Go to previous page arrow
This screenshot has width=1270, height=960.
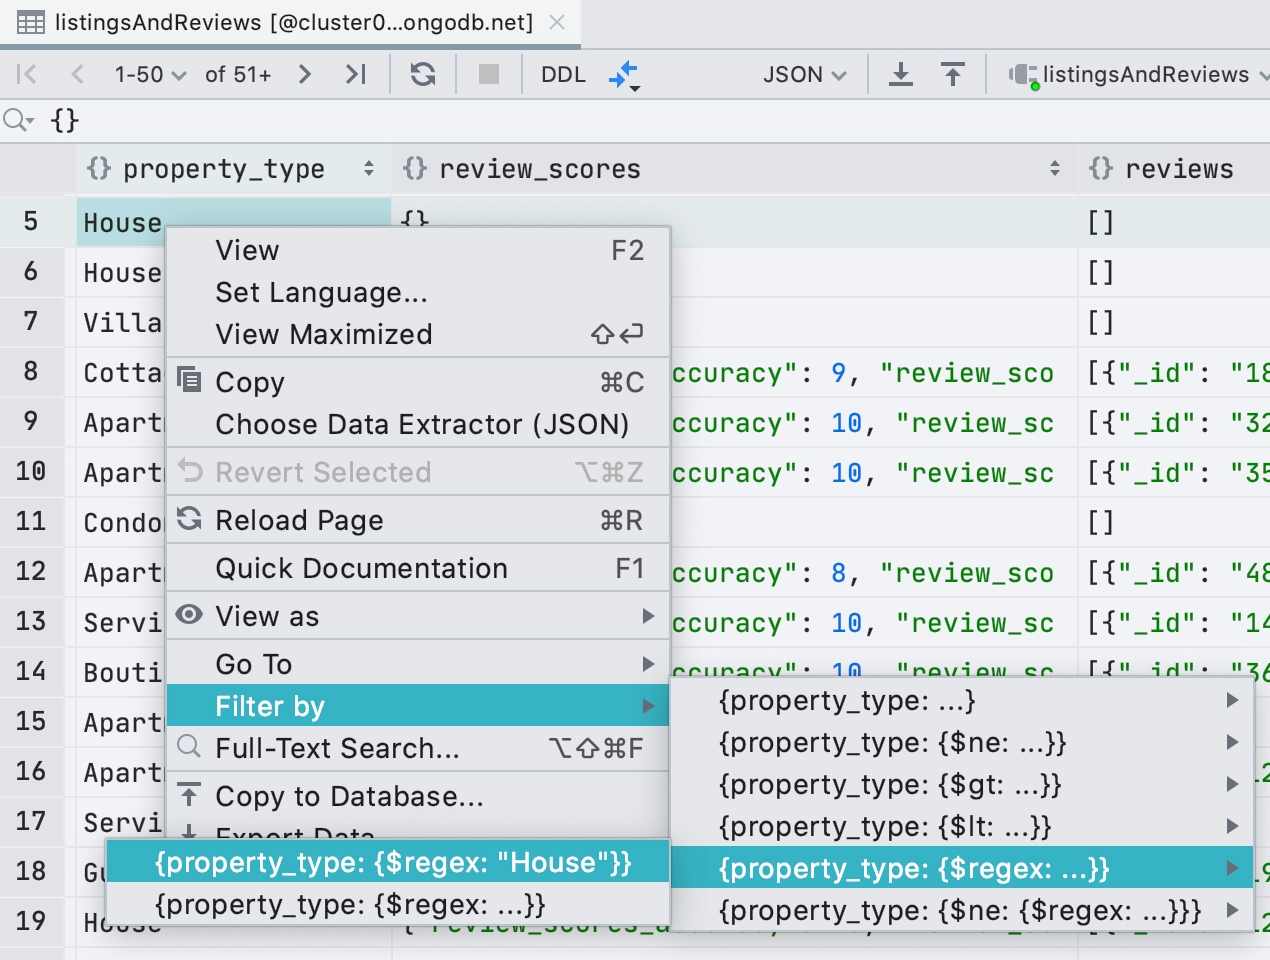click(x=78, y=74)
